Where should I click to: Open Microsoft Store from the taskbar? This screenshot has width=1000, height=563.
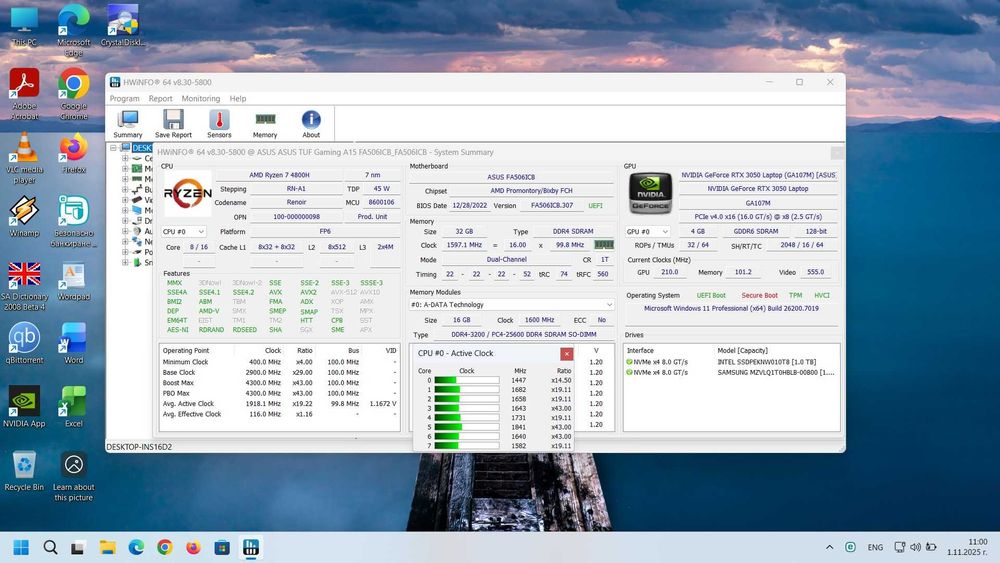[222, 547]
